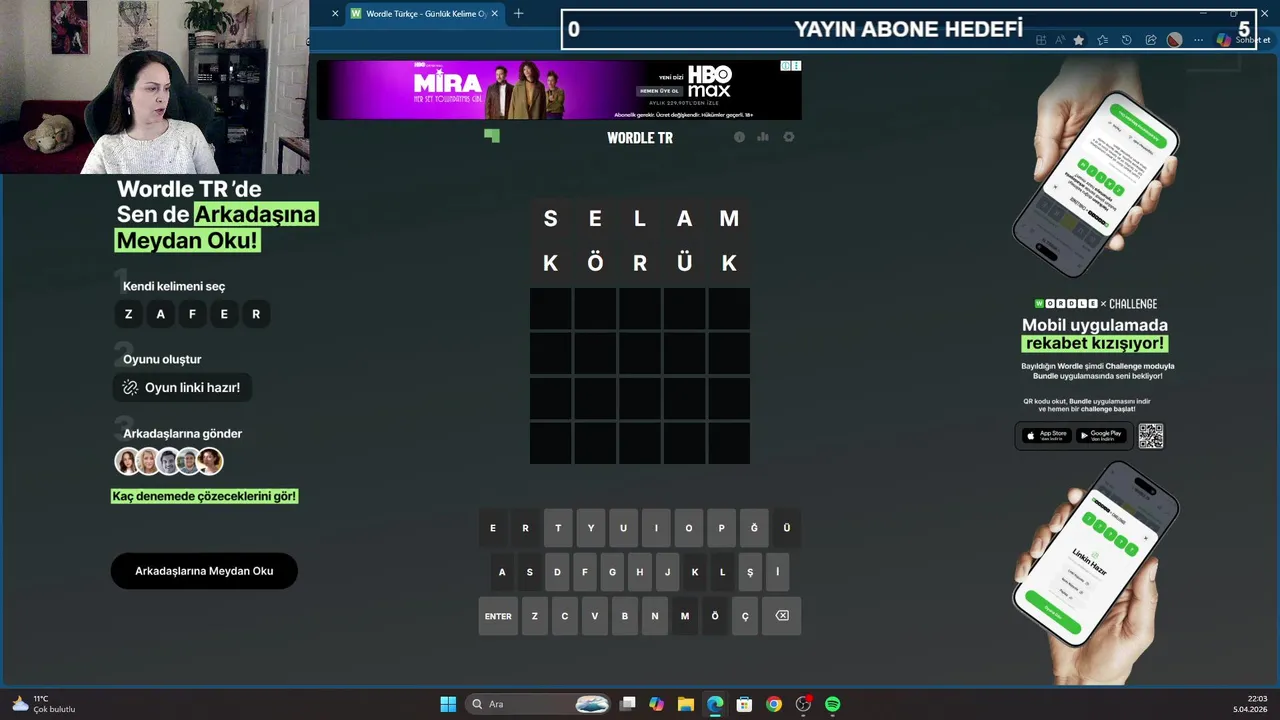Image resolution: width=1280 pixels, height=720 pixels.
Task: Click the ENTER key on keyboard
Action: click(x=498, y=616)
